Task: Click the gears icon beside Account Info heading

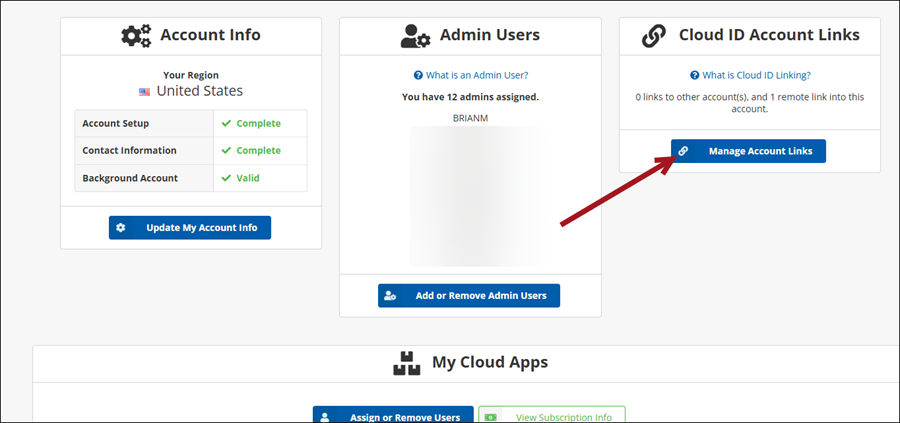Action: [135, 35]
